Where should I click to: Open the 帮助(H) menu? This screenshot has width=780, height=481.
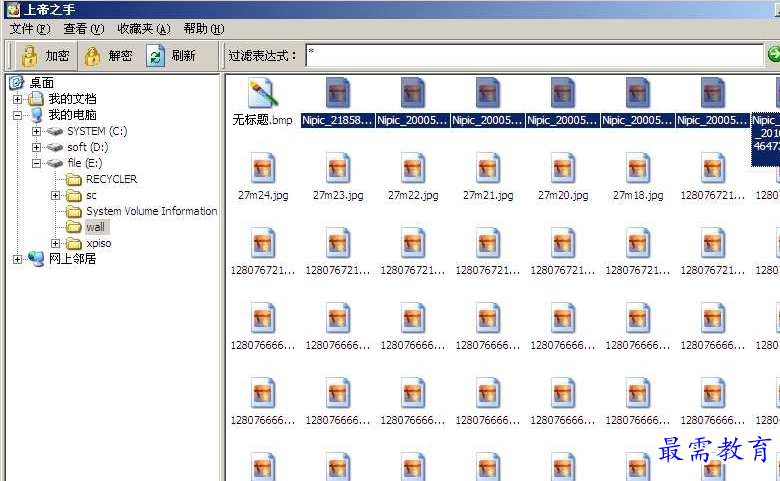pos(204,29)
